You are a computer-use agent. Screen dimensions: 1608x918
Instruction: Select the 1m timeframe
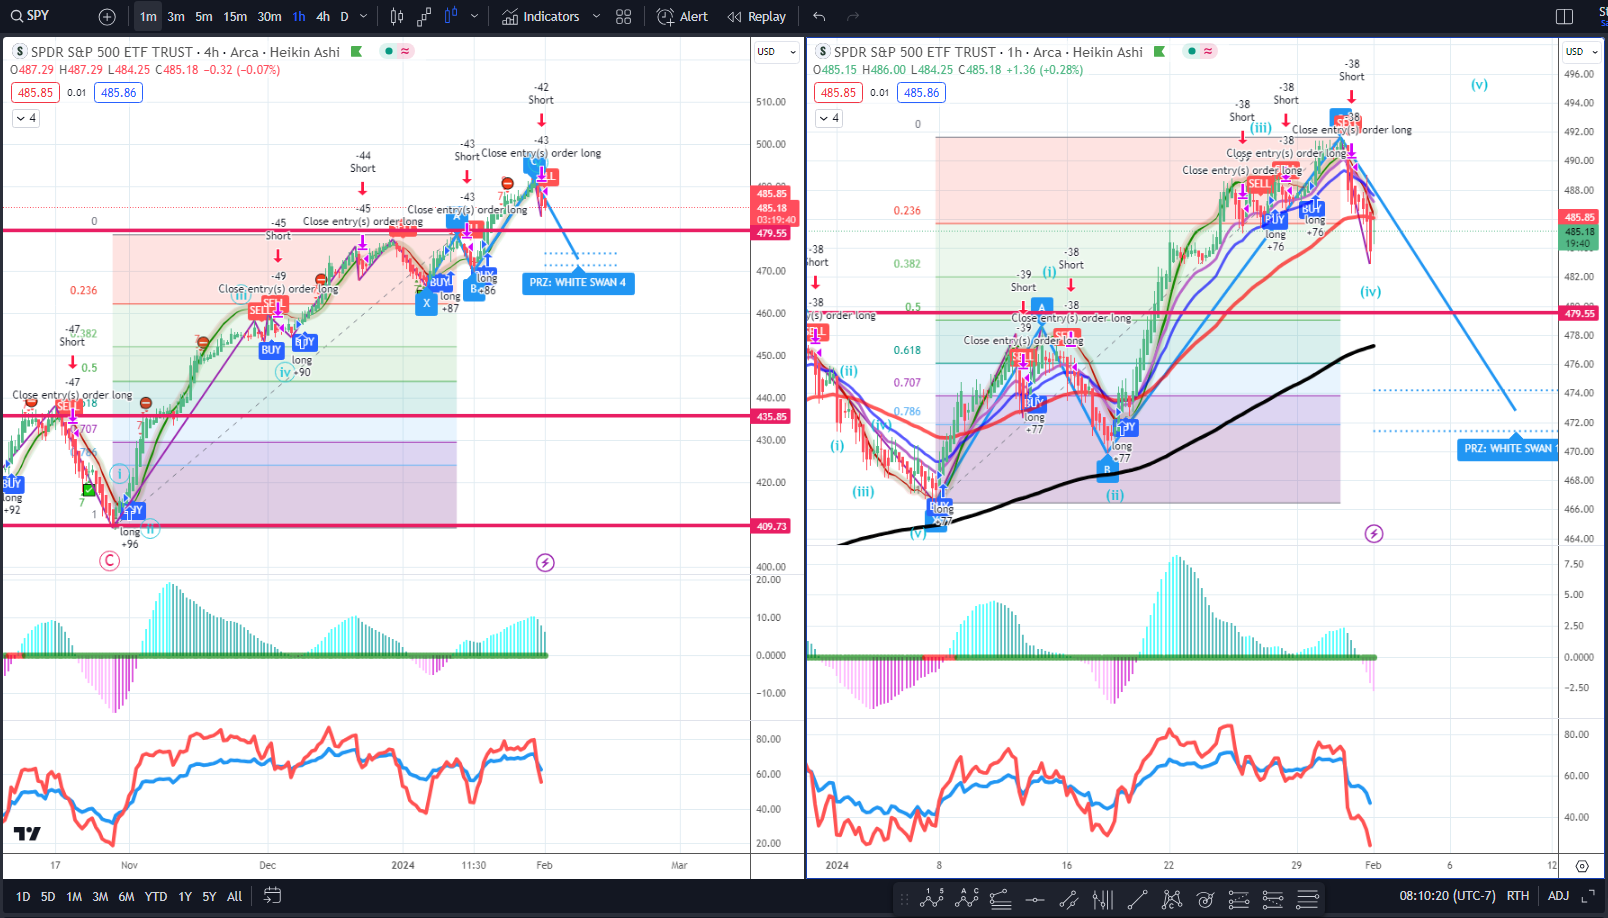(x=148, y=17)
